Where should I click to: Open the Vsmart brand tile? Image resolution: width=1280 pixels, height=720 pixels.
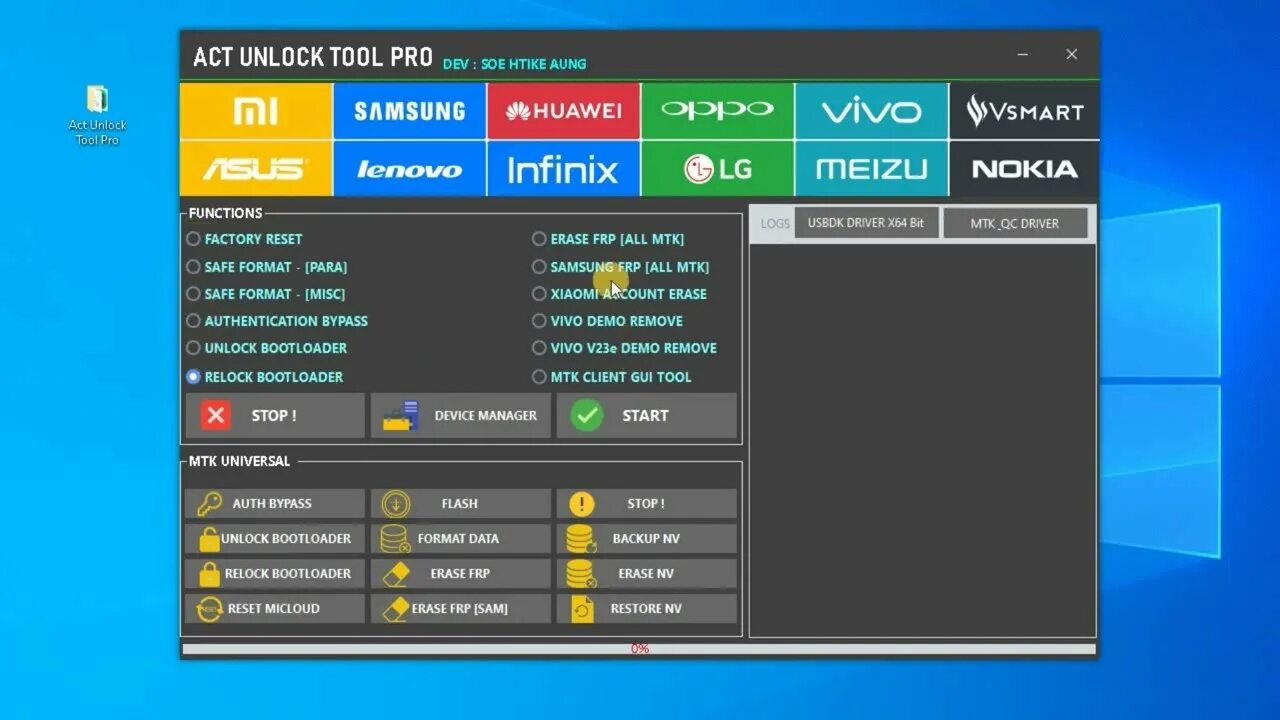tap(1024, 111)
